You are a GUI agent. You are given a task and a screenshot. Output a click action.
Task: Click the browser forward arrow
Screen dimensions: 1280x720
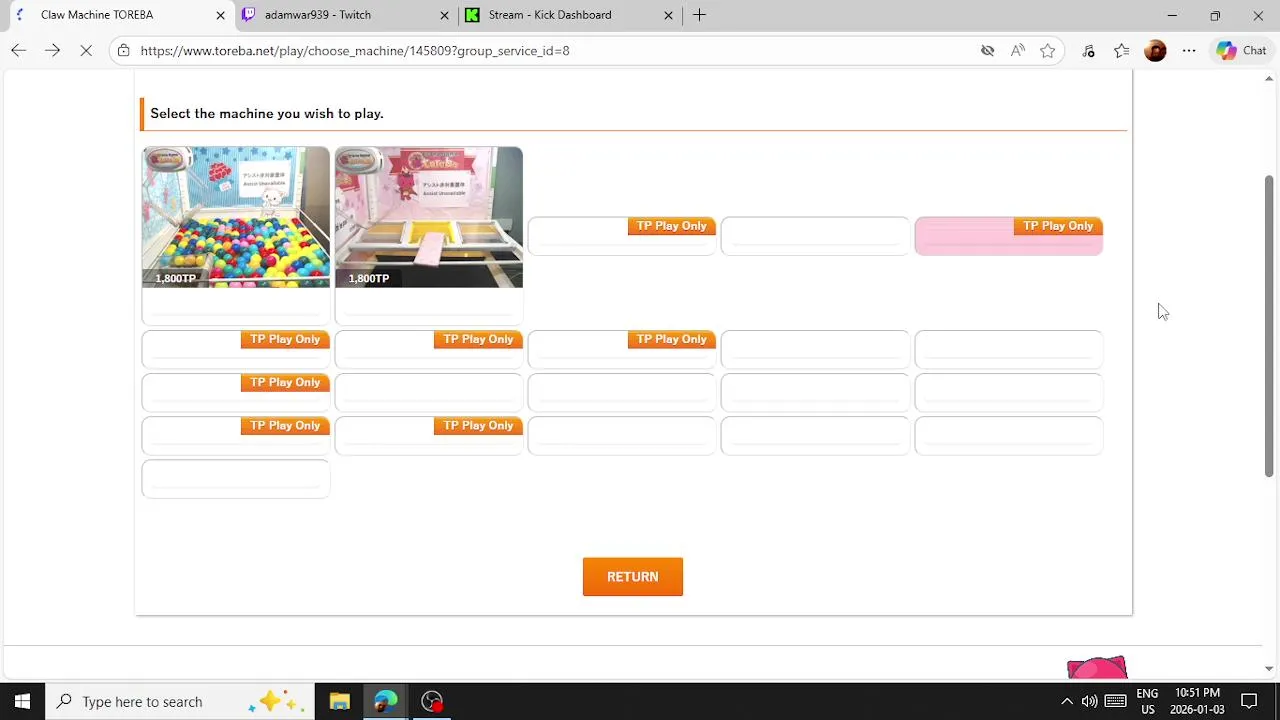click(52, 50)
